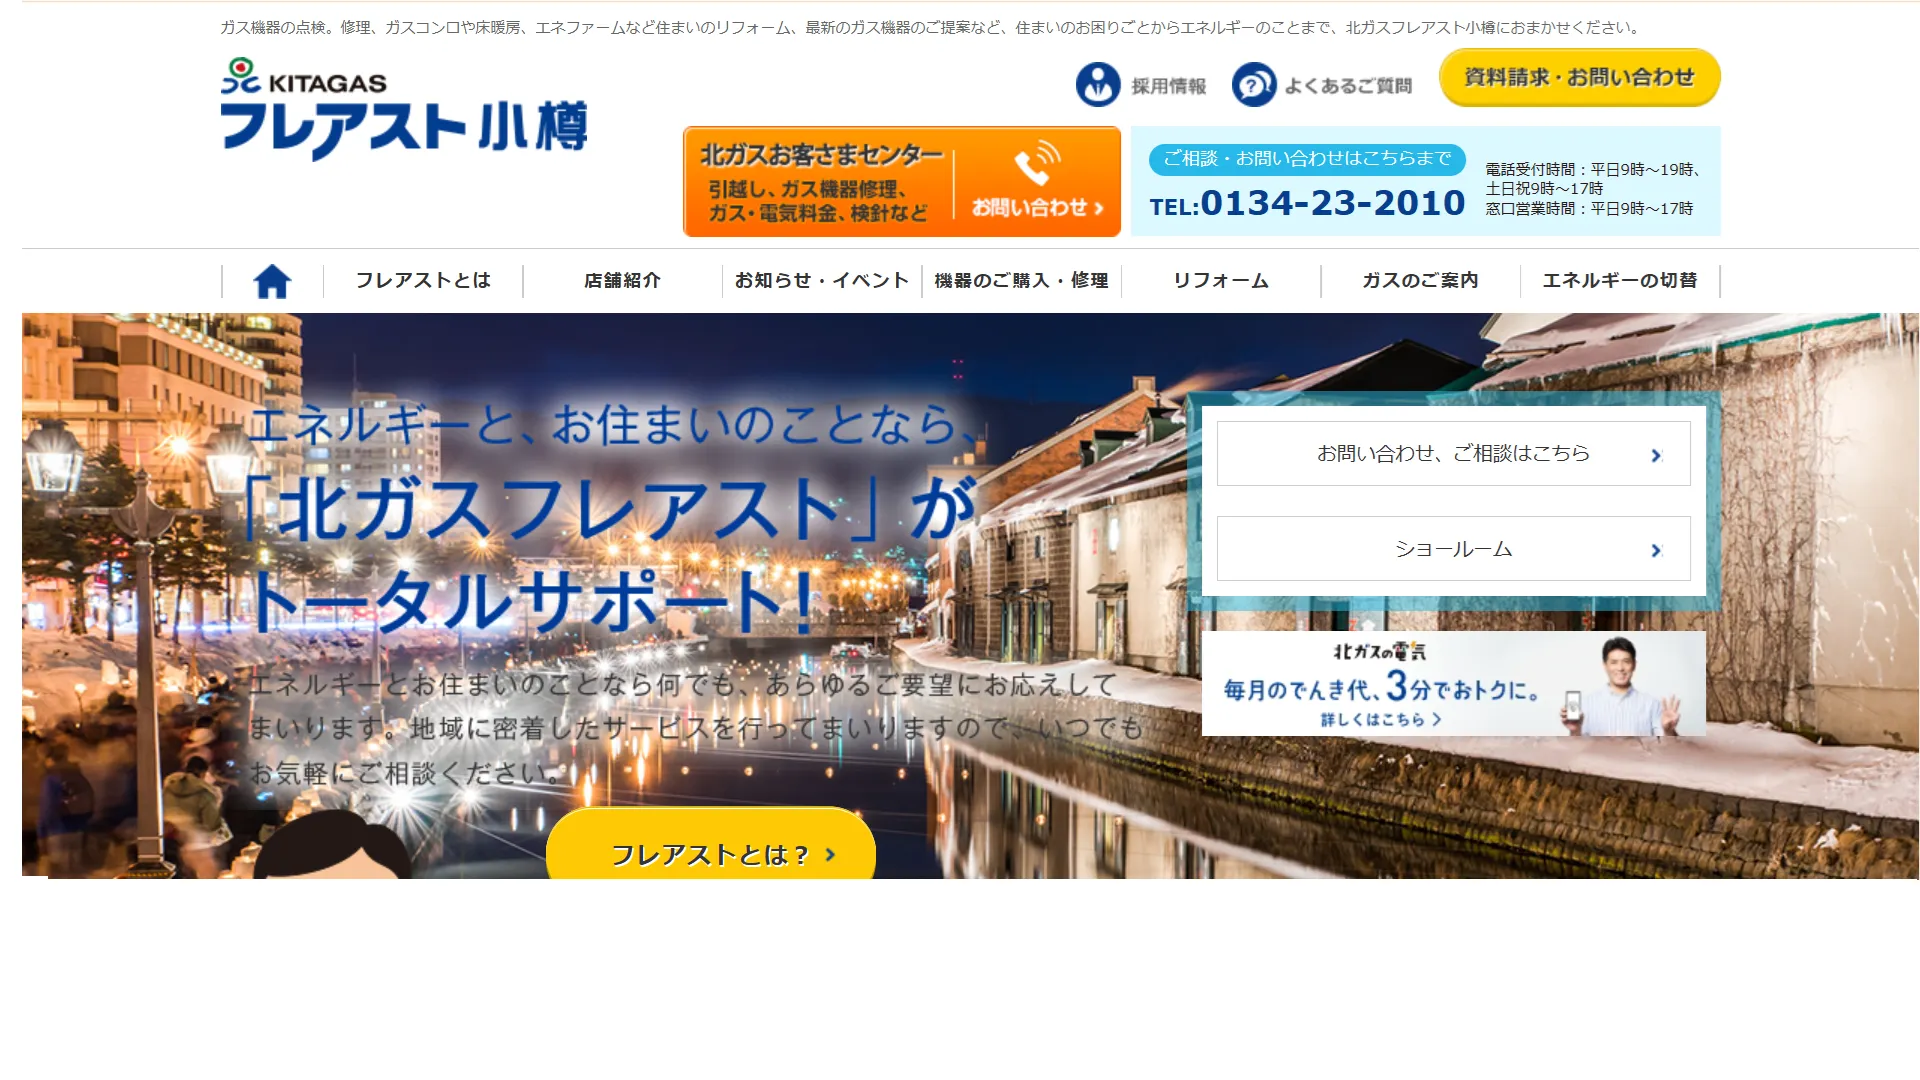Click phone number 0134-23-2010
Viewport: 1920px width, 1080px height.
pyautogui.click(x=1332, y=204)
